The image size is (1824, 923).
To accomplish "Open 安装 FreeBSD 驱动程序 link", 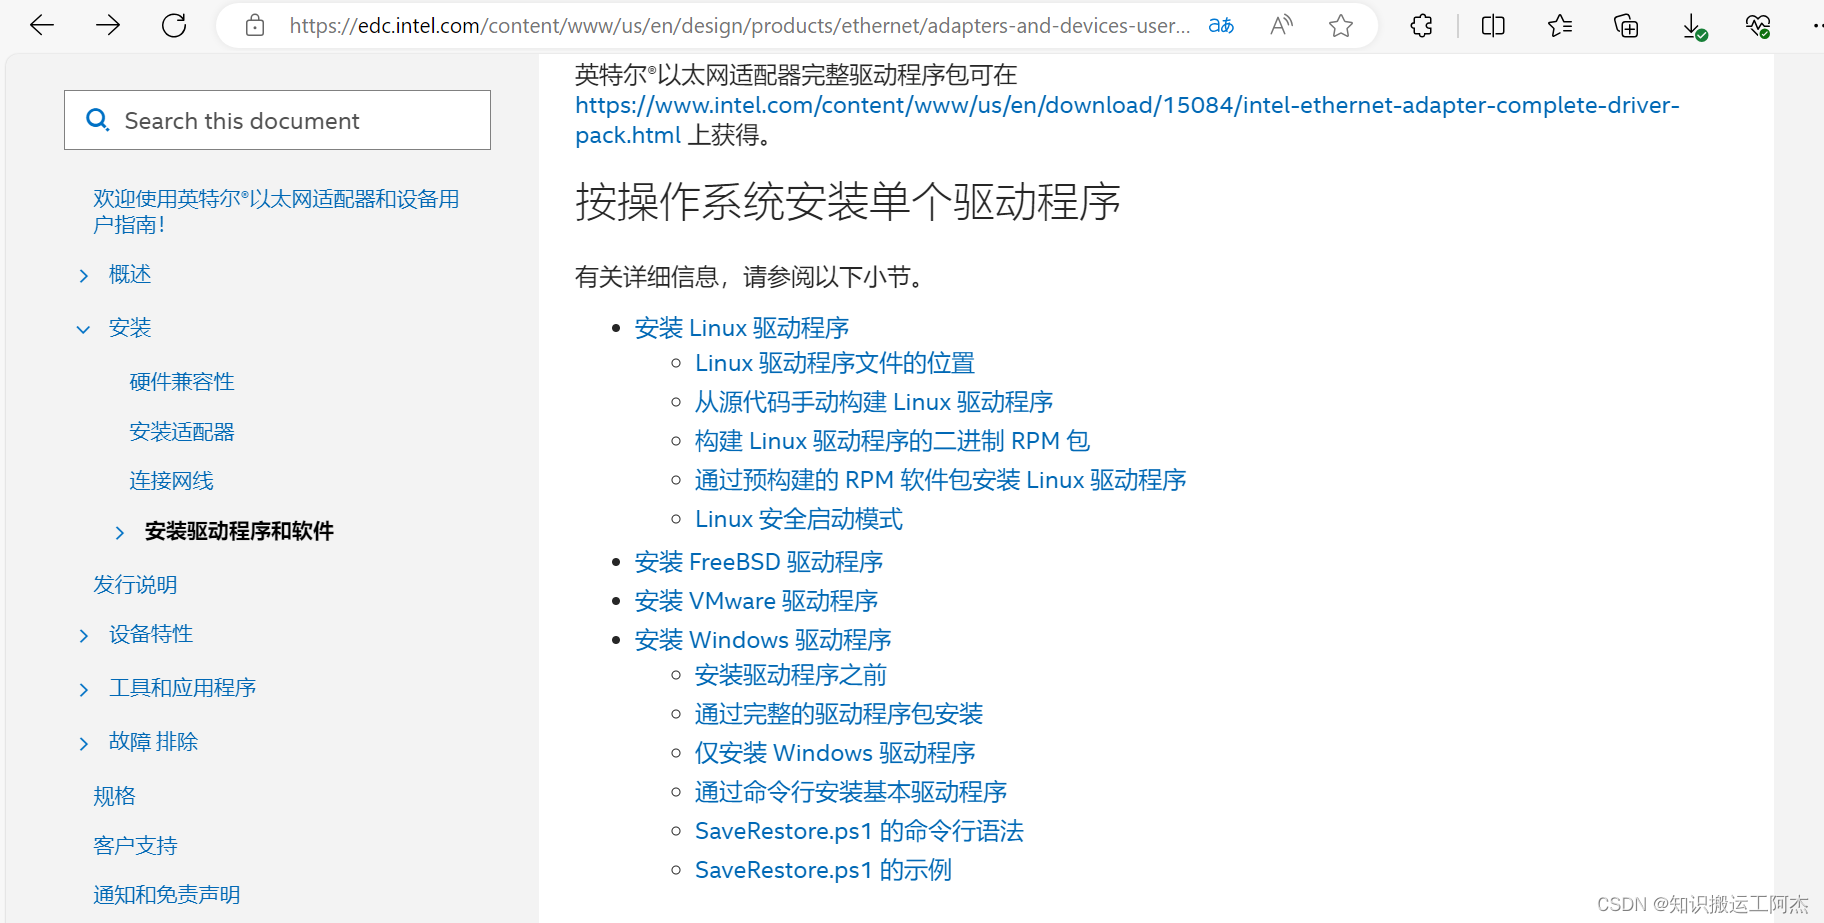I will pyautogui.click(x=759, y=562).
